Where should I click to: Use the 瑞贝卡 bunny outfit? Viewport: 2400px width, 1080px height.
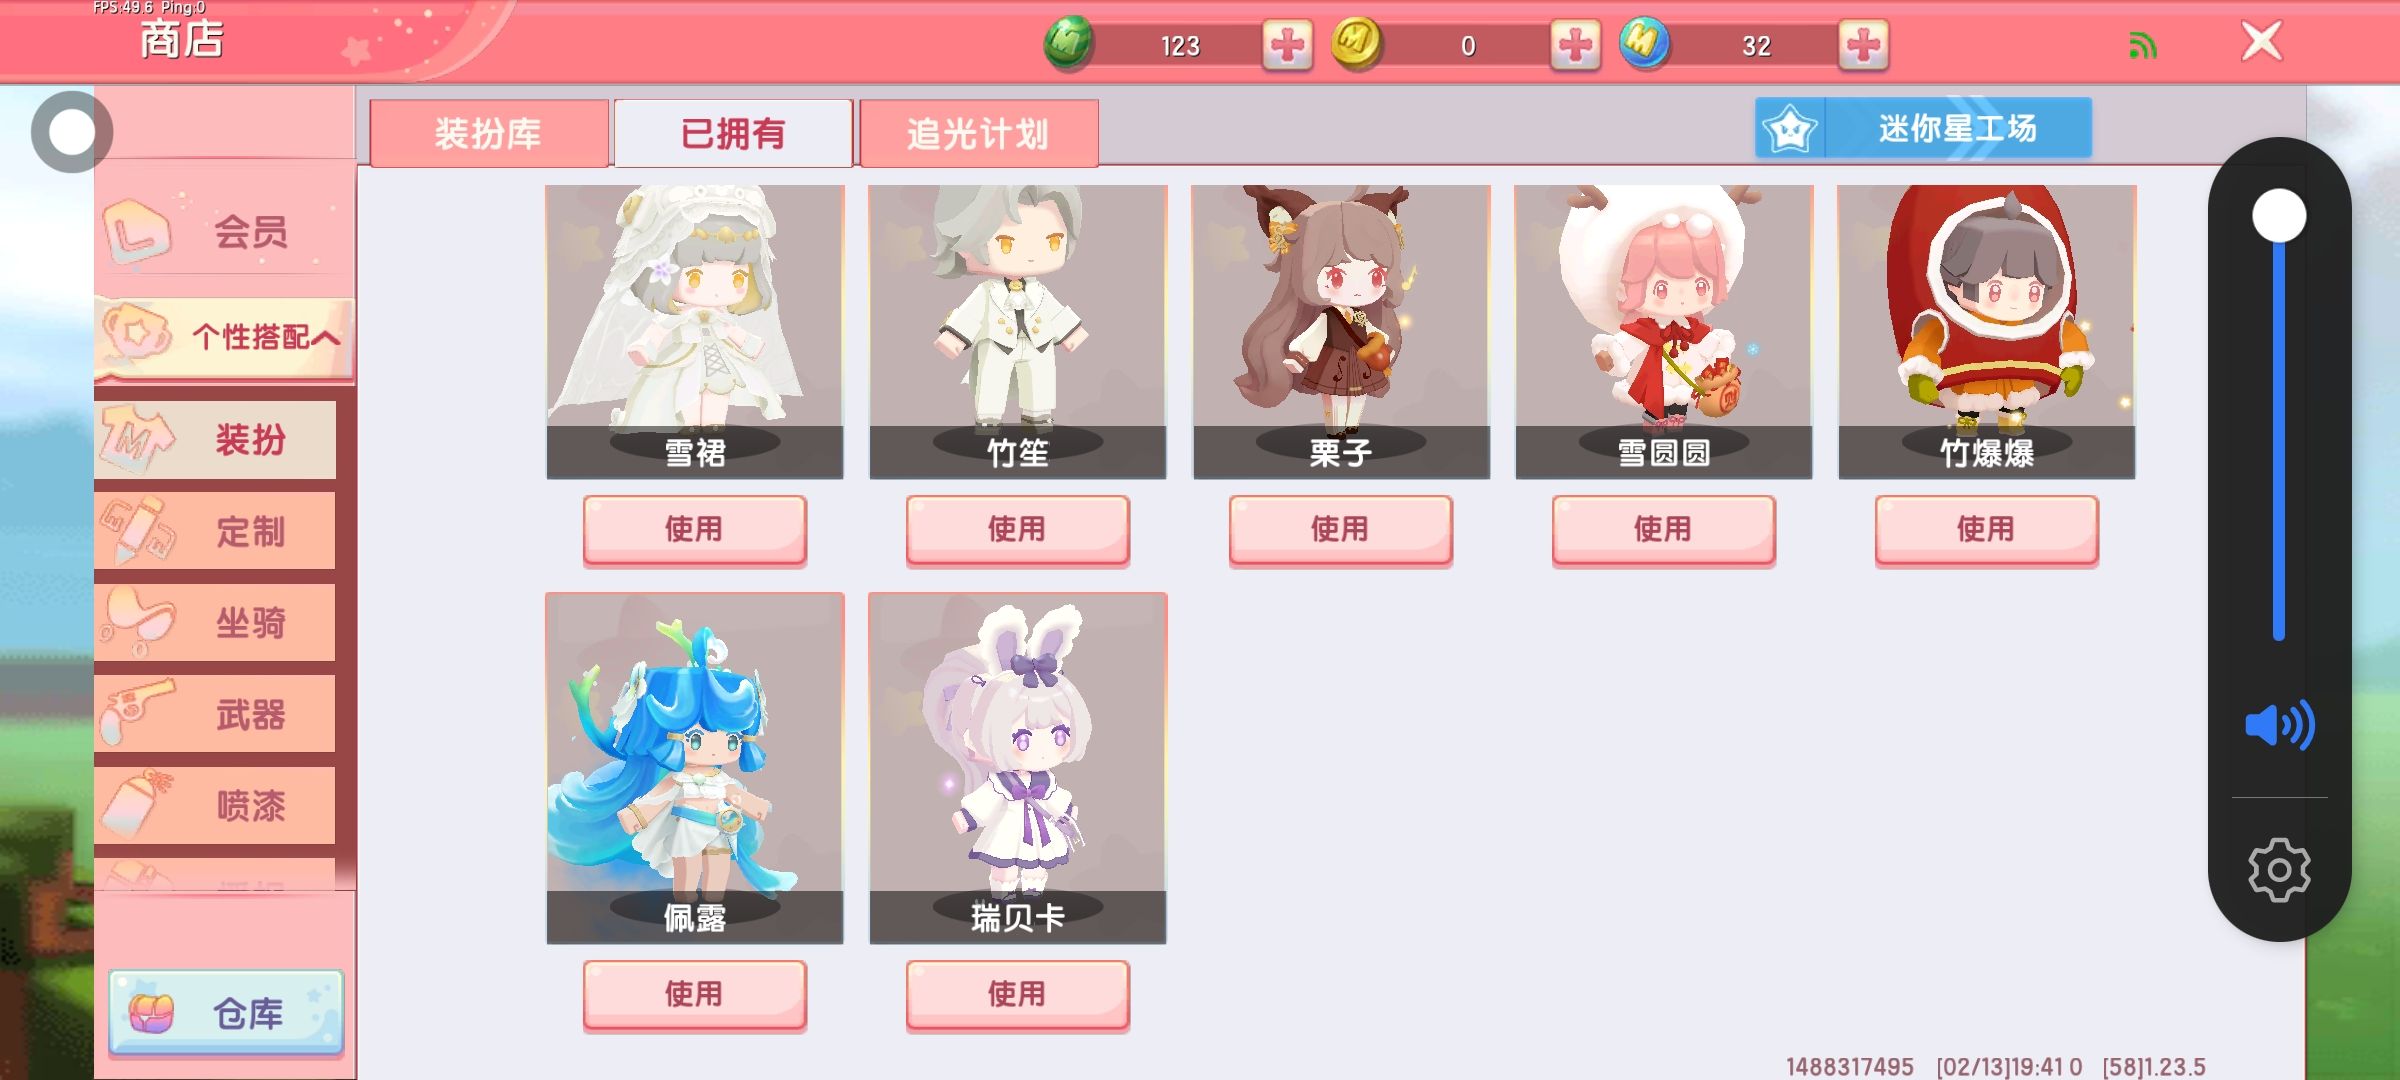pos(1017,994)
